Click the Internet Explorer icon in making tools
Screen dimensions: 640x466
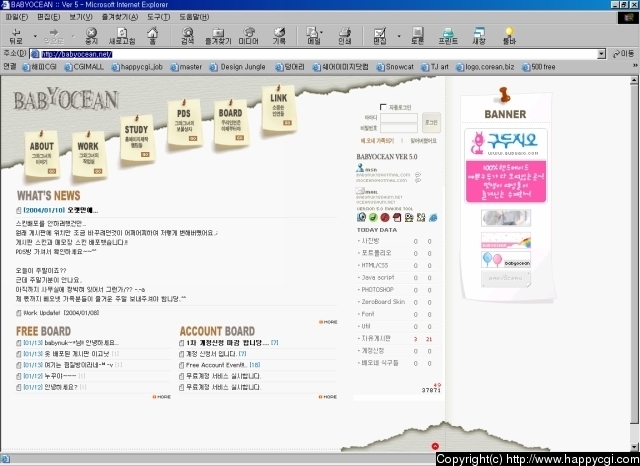coord(433,217)
